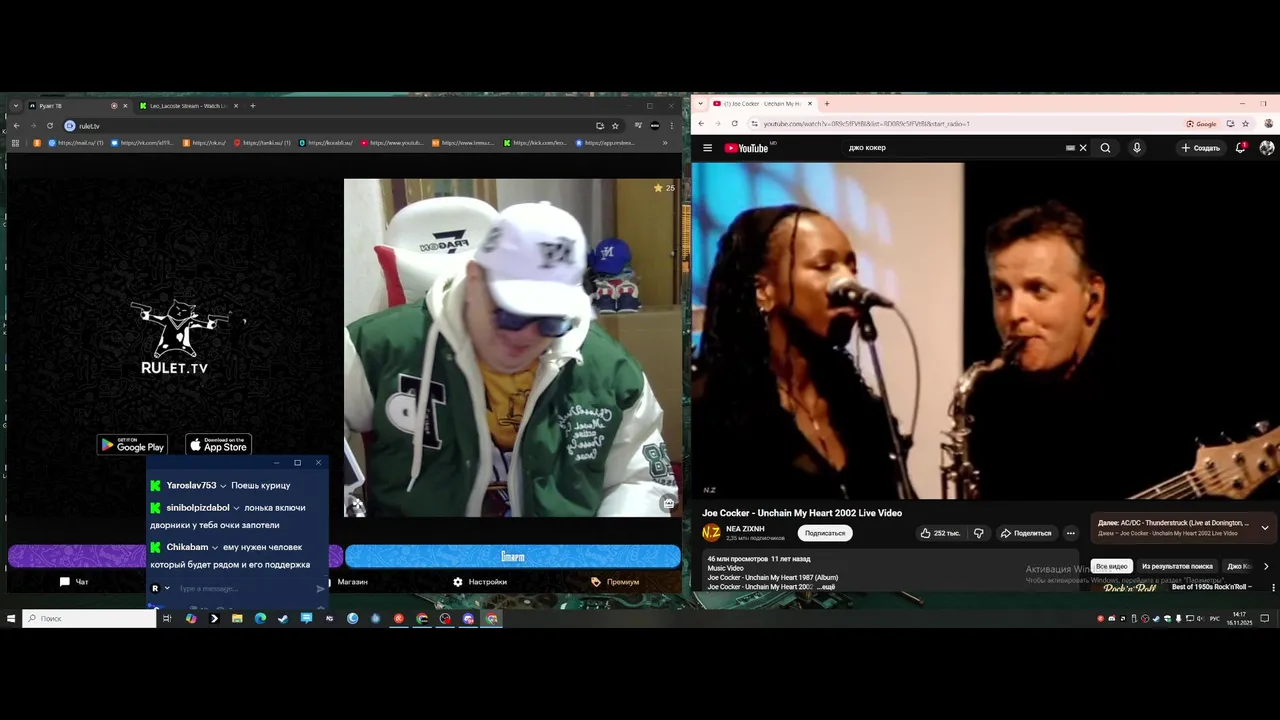Click the star rating icon on the webcam
This screenshot has height=720, width=1280.
click(x=658, y=188)
